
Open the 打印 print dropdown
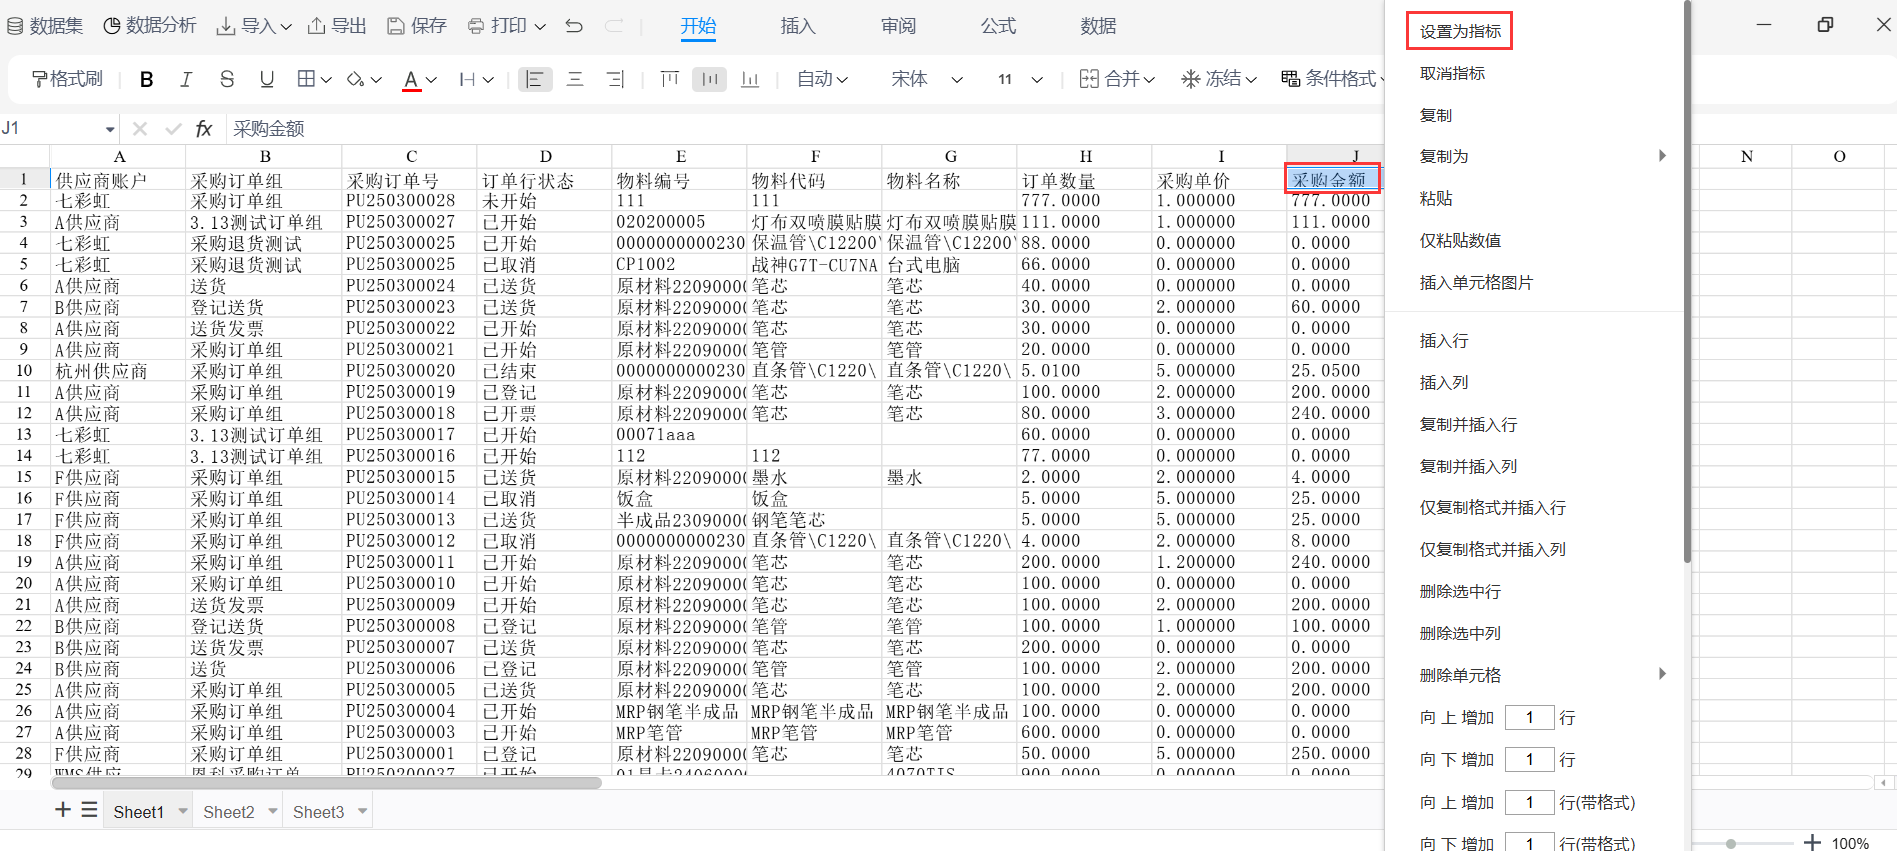click(x=506, y=26)
